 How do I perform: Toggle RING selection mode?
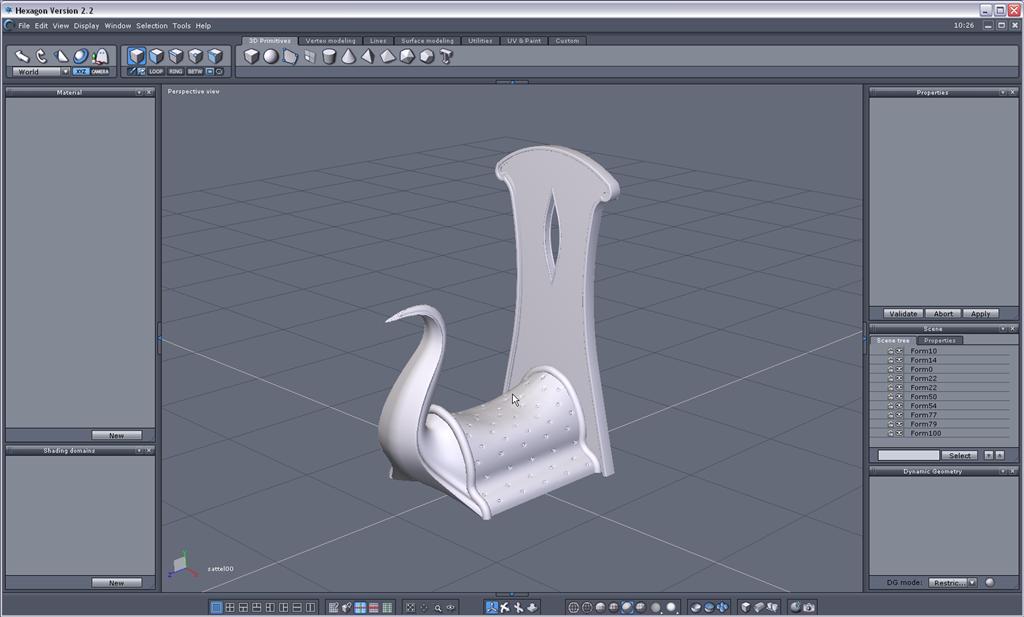pos(176,72)
